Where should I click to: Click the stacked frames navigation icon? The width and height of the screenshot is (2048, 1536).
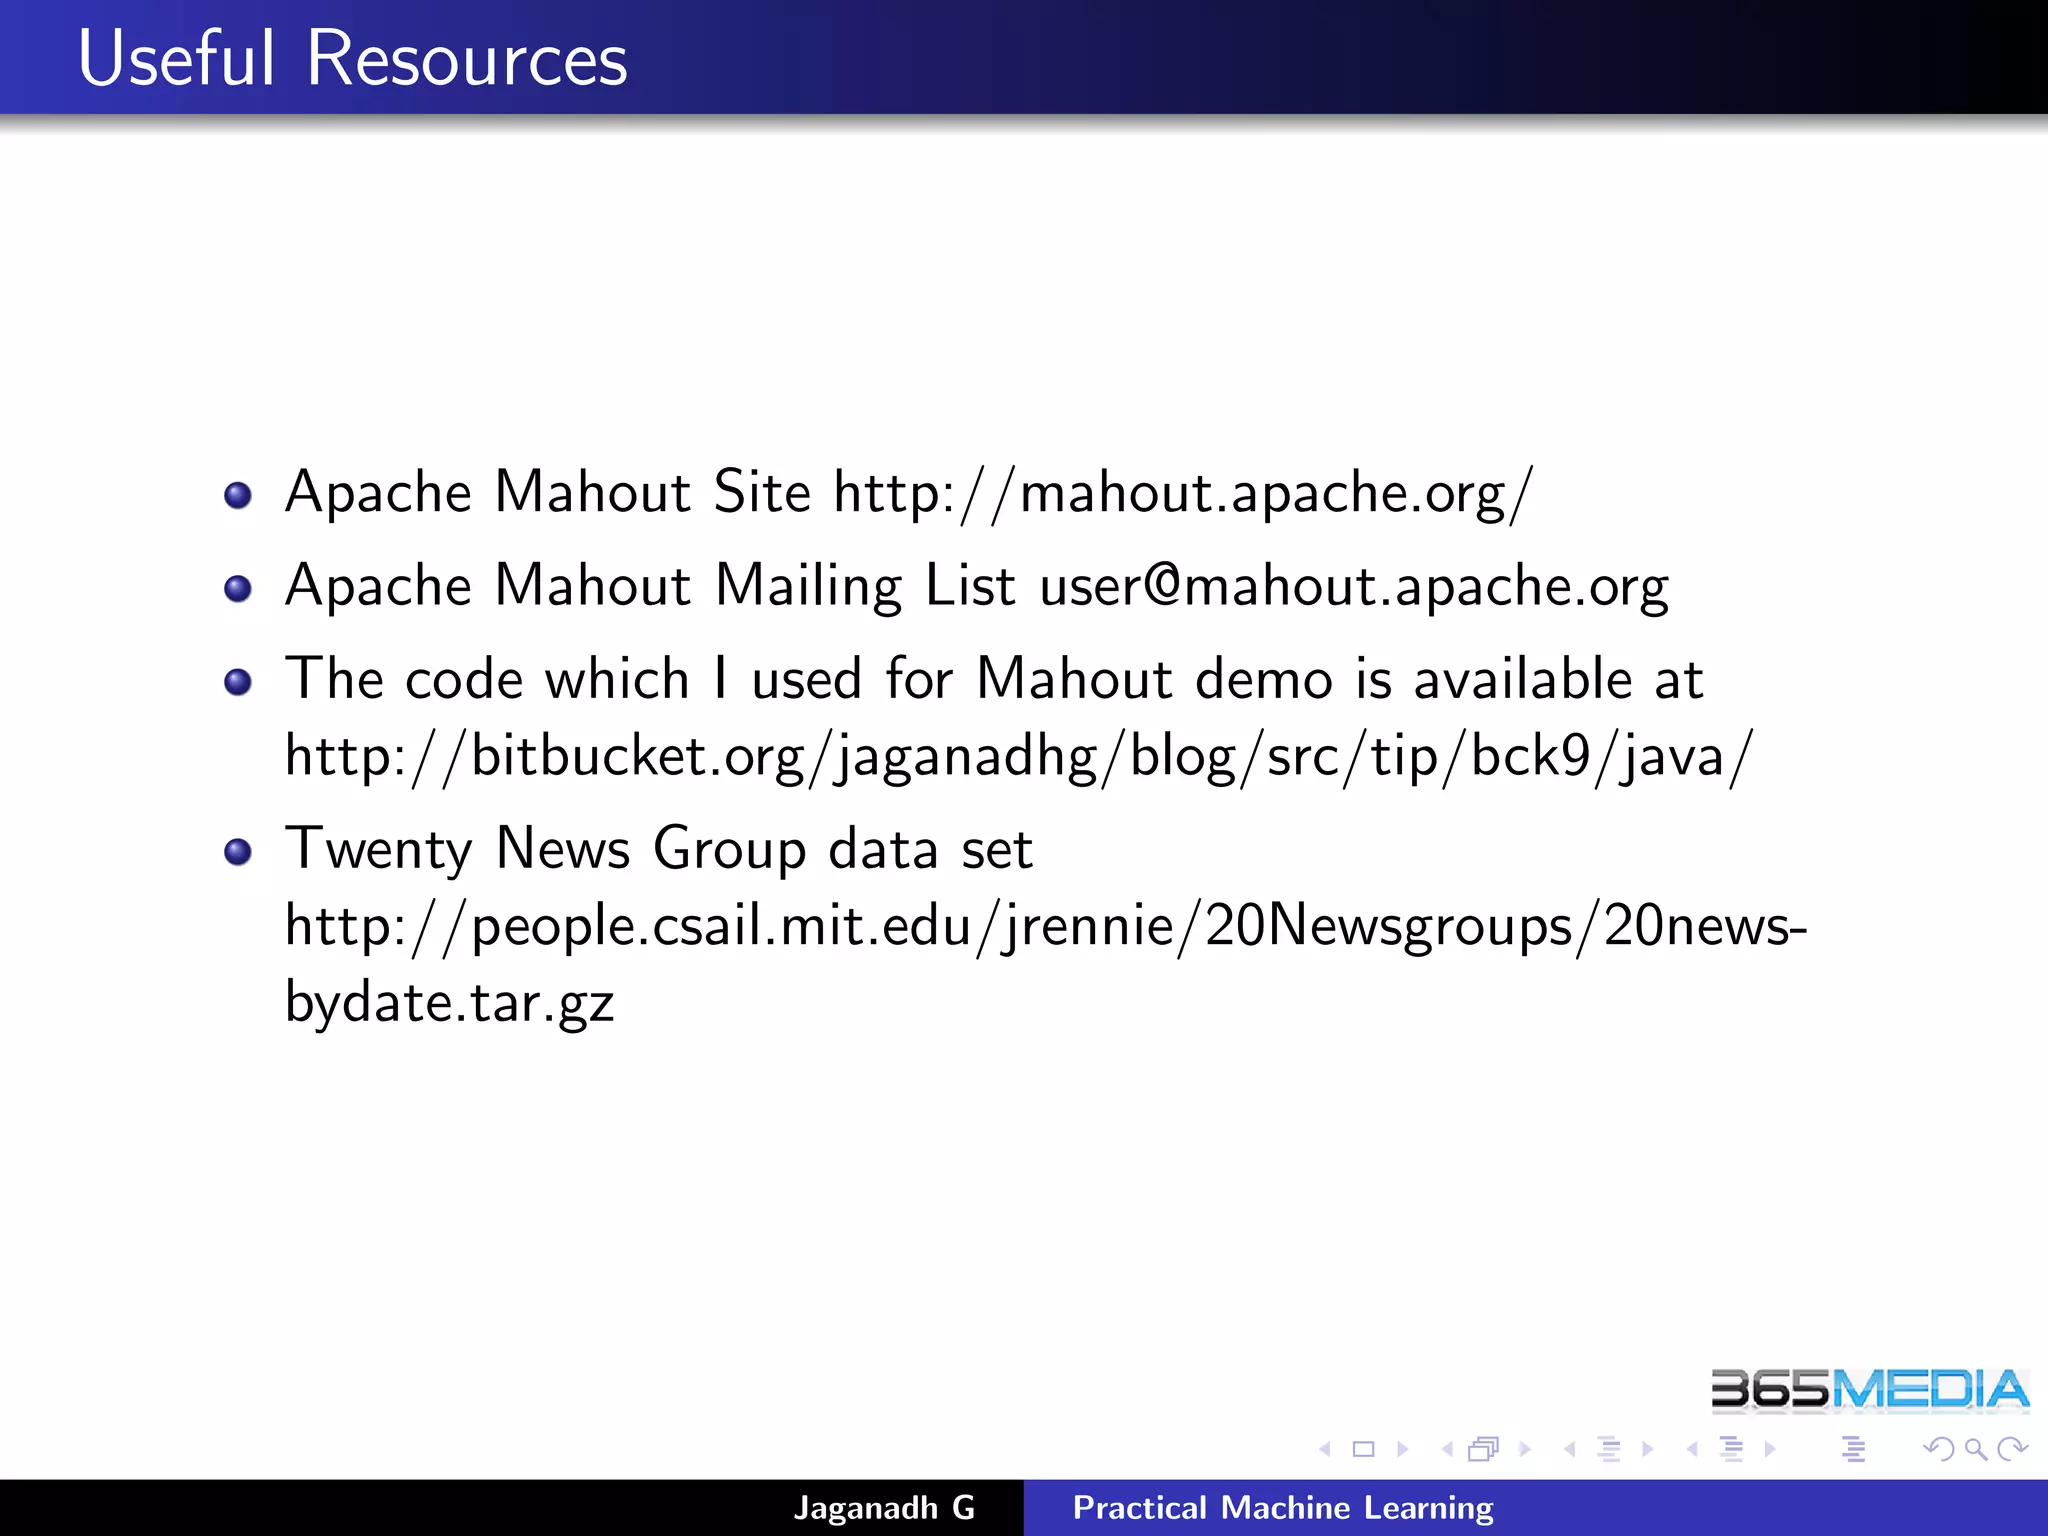[x=1484, y=1449]
